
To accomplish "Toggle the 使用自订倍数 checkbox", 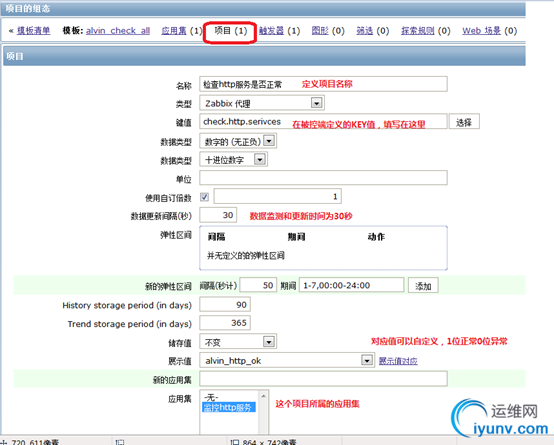I will pos(204,197).
